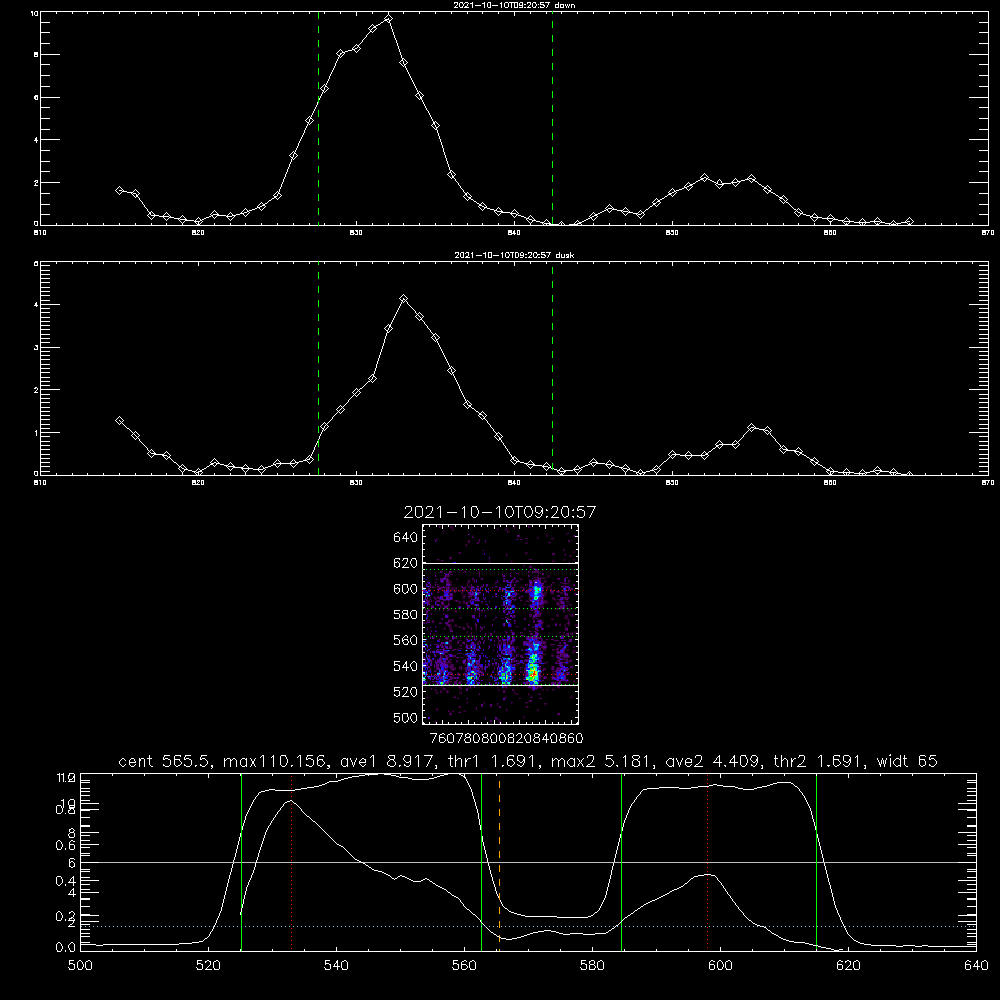Click the right green dashed line in dawn plot
The width and height of the screenshot is (1000, 1000).
pyautogui.click(x=552, y=118)
